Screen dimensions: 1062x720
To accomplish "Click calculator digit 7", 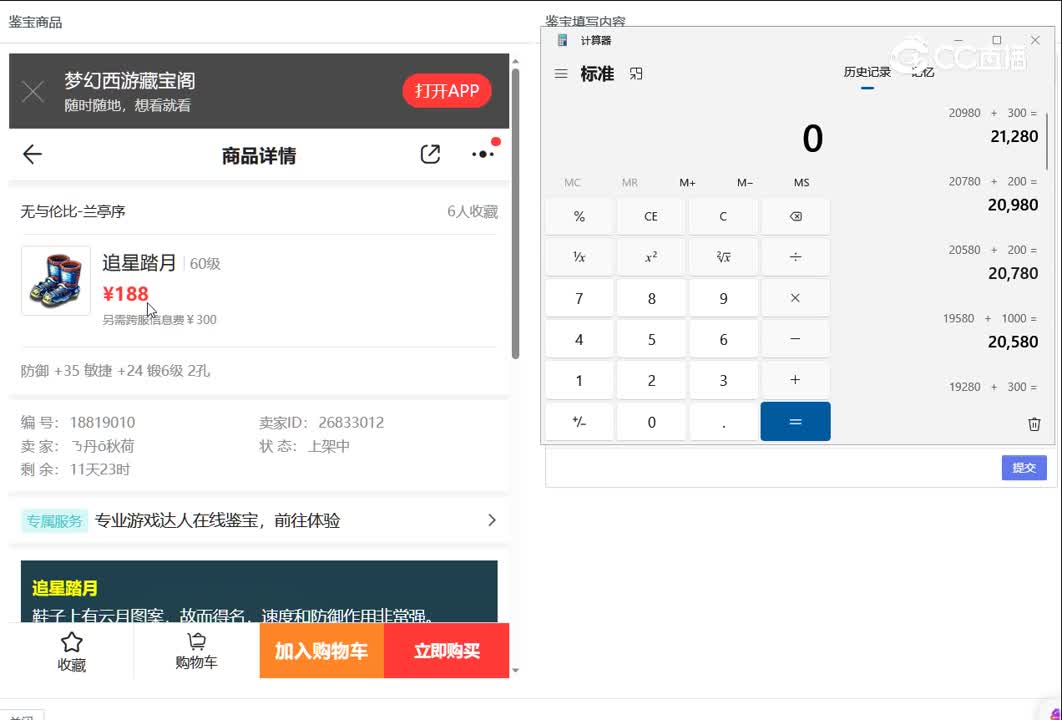I will (x=579, y=299).
